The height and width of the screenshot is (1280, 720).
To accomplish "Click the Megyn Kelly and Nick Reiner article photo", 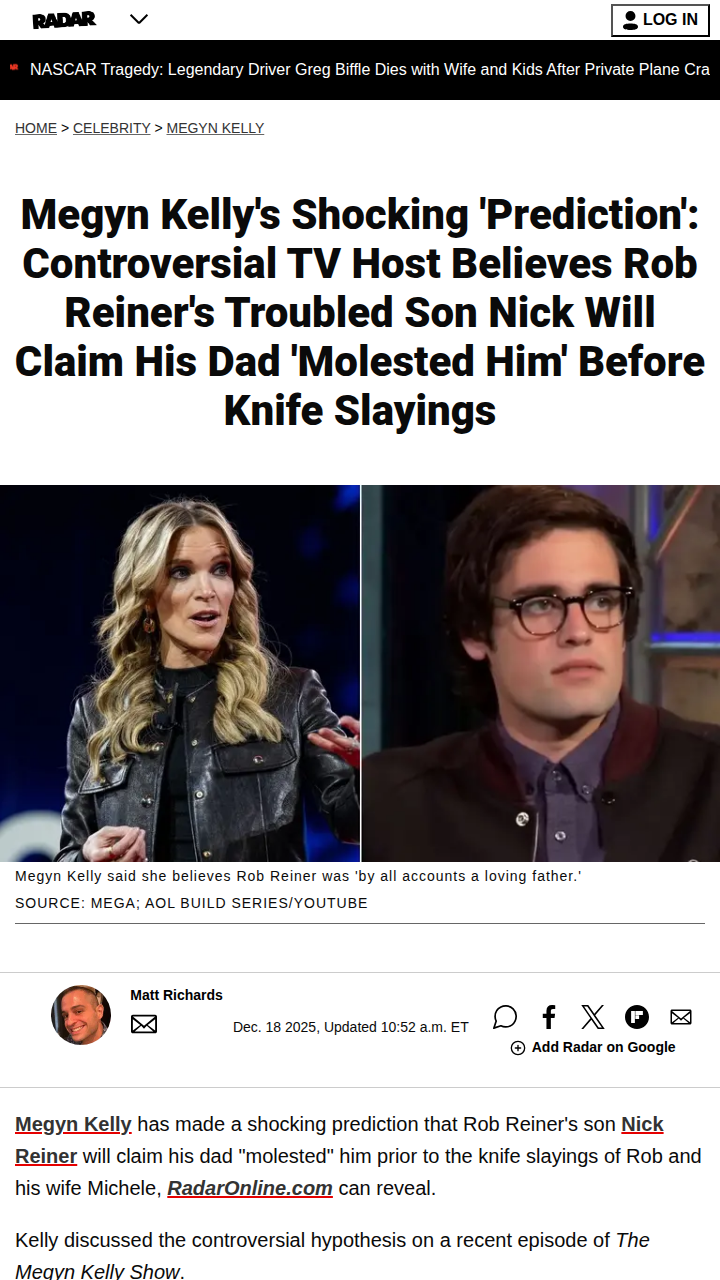I will [360, 673].
